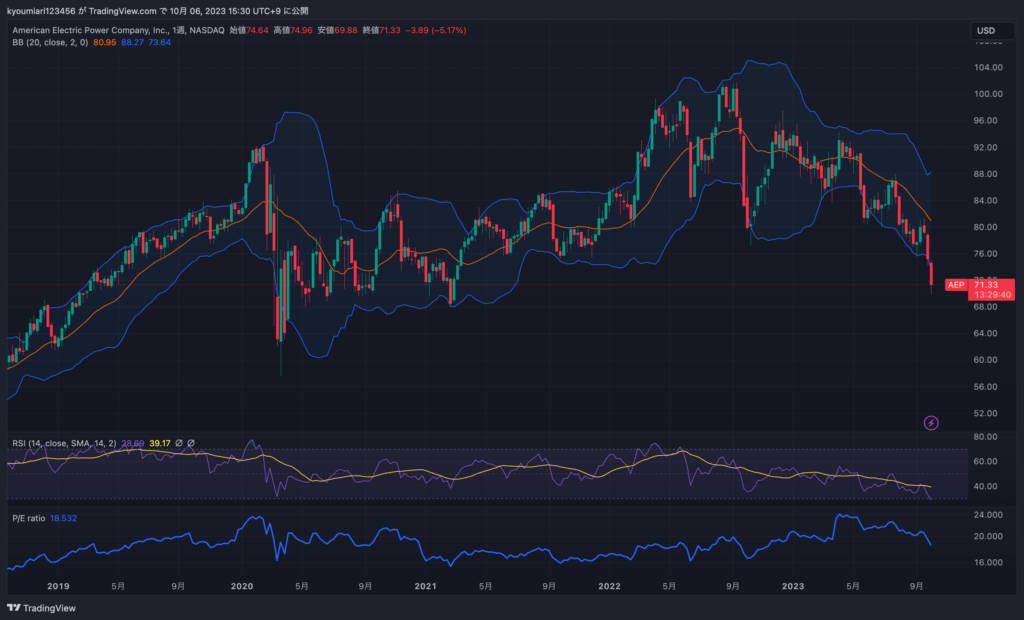Open the TradingView logo at bottom
Image resolution: width=1024 pixels, height=620 pixels.
click(42, 608)
